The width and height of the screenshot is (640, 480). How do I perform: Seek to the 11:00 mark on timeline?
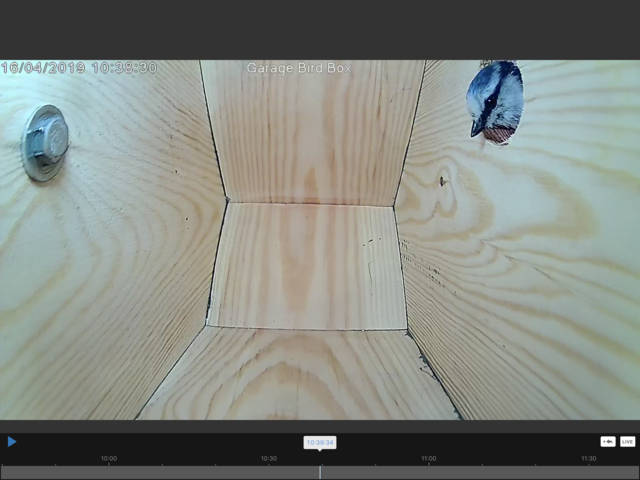(x=429, y=459)
